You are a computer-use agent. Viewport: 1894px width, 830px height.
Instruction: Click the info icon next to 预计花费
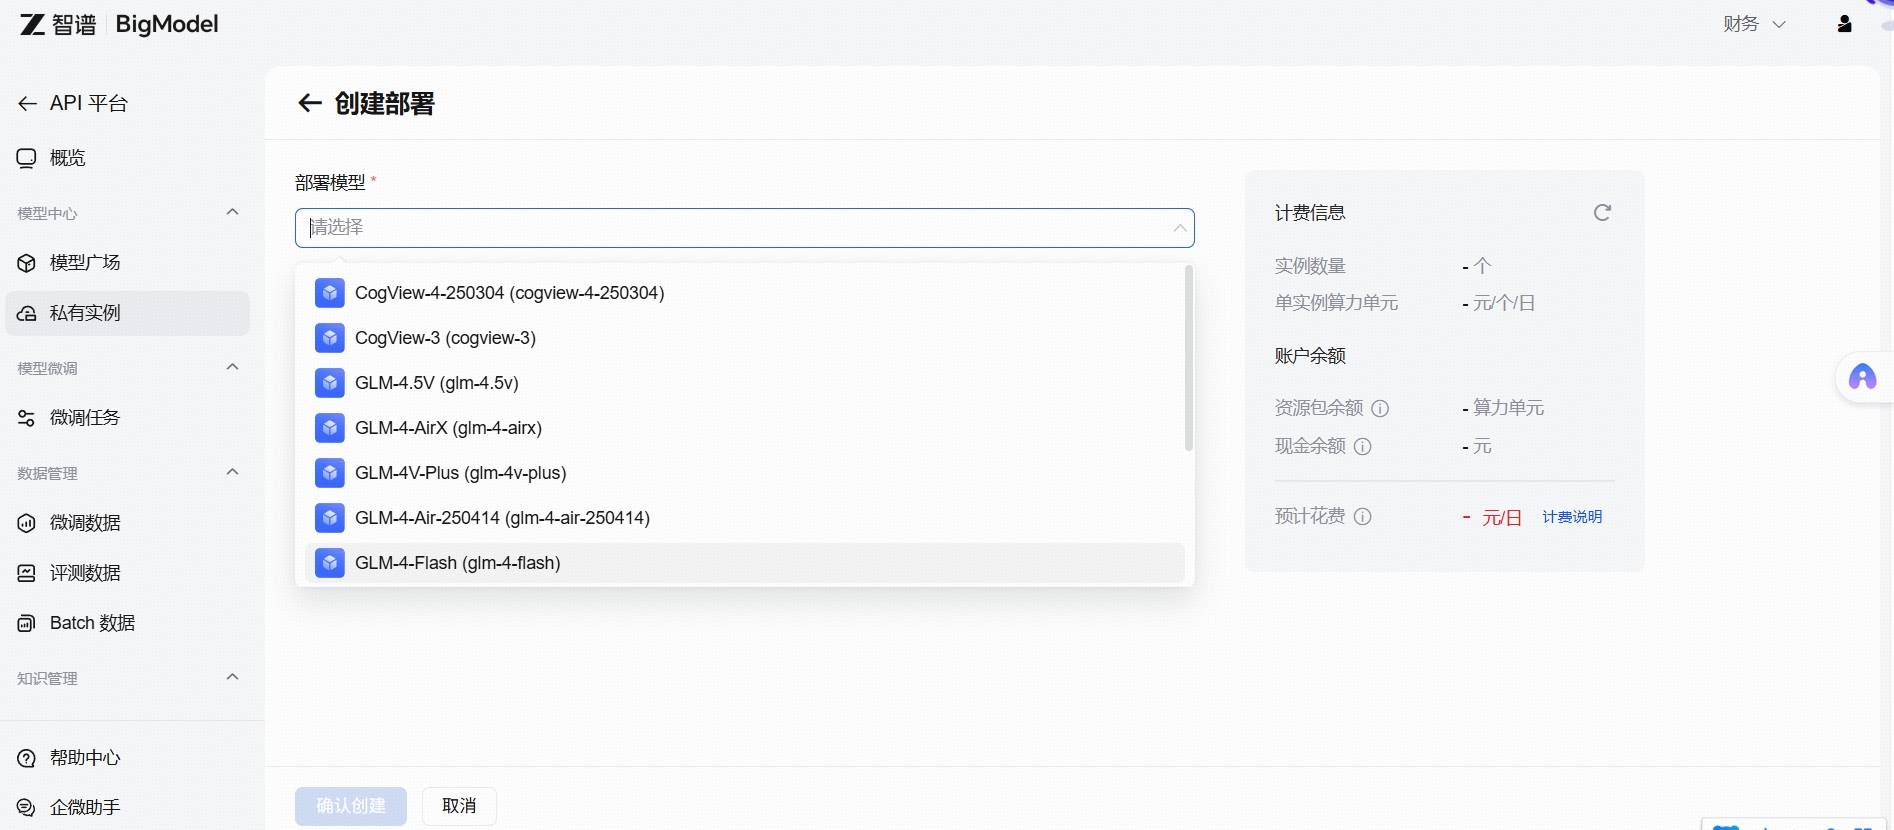click(1362, 516)
